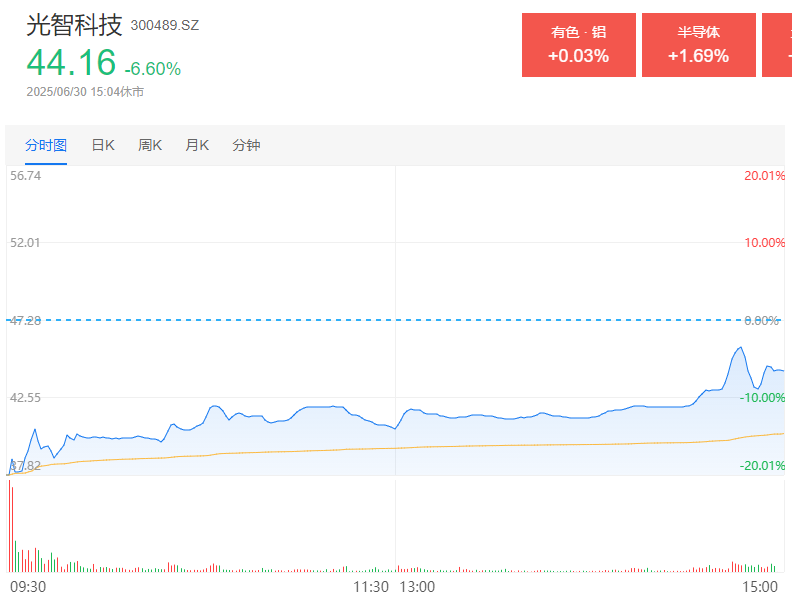Click the -10.00% green percent label
Image resolution: width=792 pixels, height=599 pixels.
(762, 397)
